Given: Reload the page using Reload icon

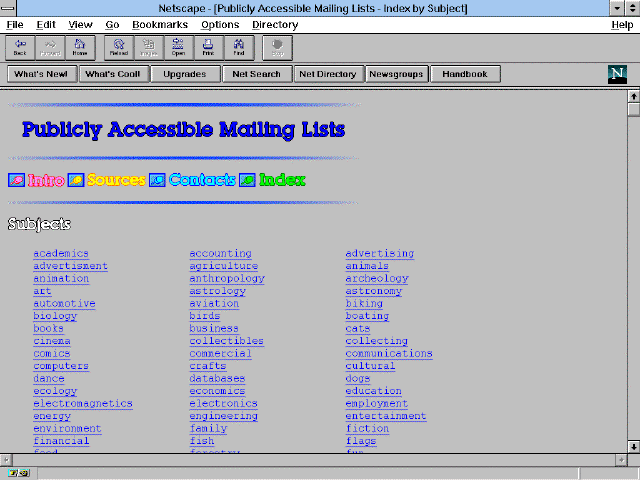Looking at the screenshot, I should pyautogui.click(x=119, y=48).
